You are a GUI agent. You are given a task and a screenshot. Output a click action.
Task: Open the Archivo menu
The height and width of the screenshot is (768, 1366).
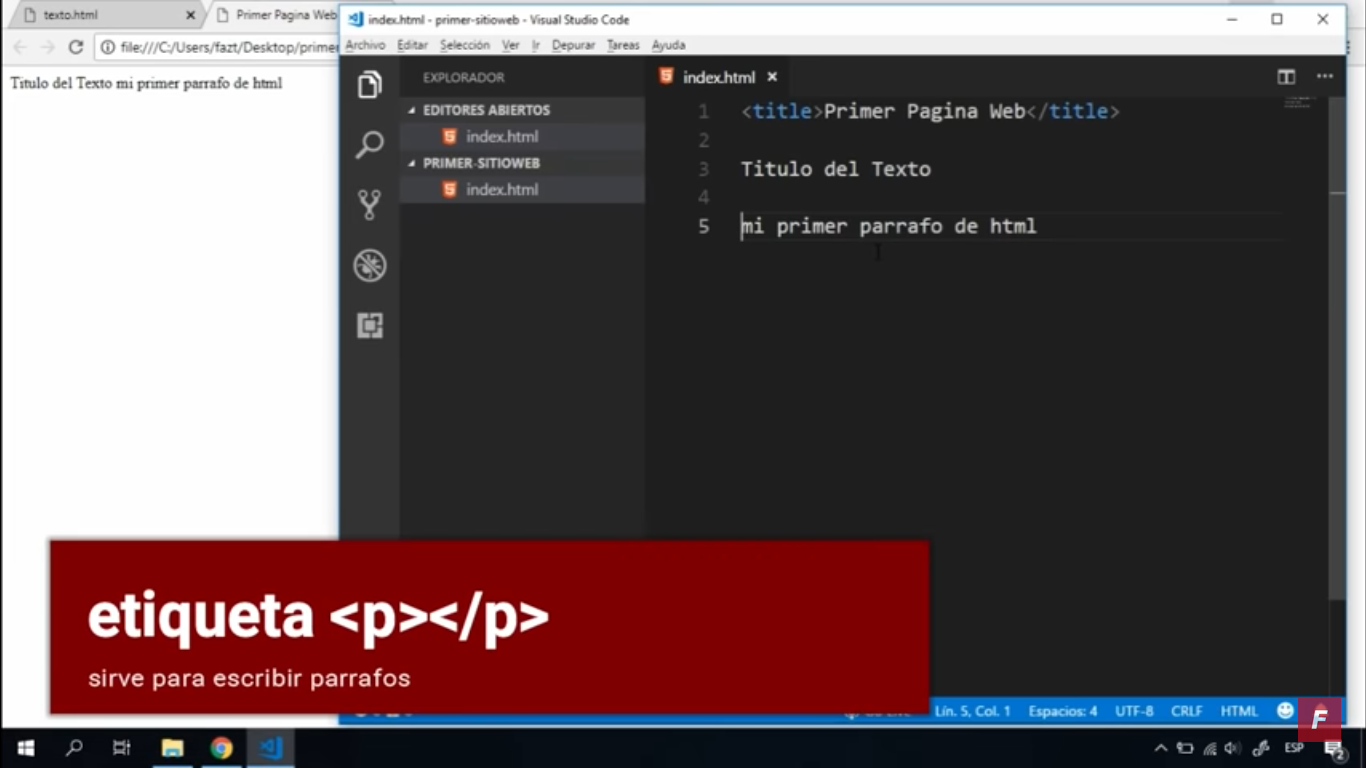tap(365, 45)
